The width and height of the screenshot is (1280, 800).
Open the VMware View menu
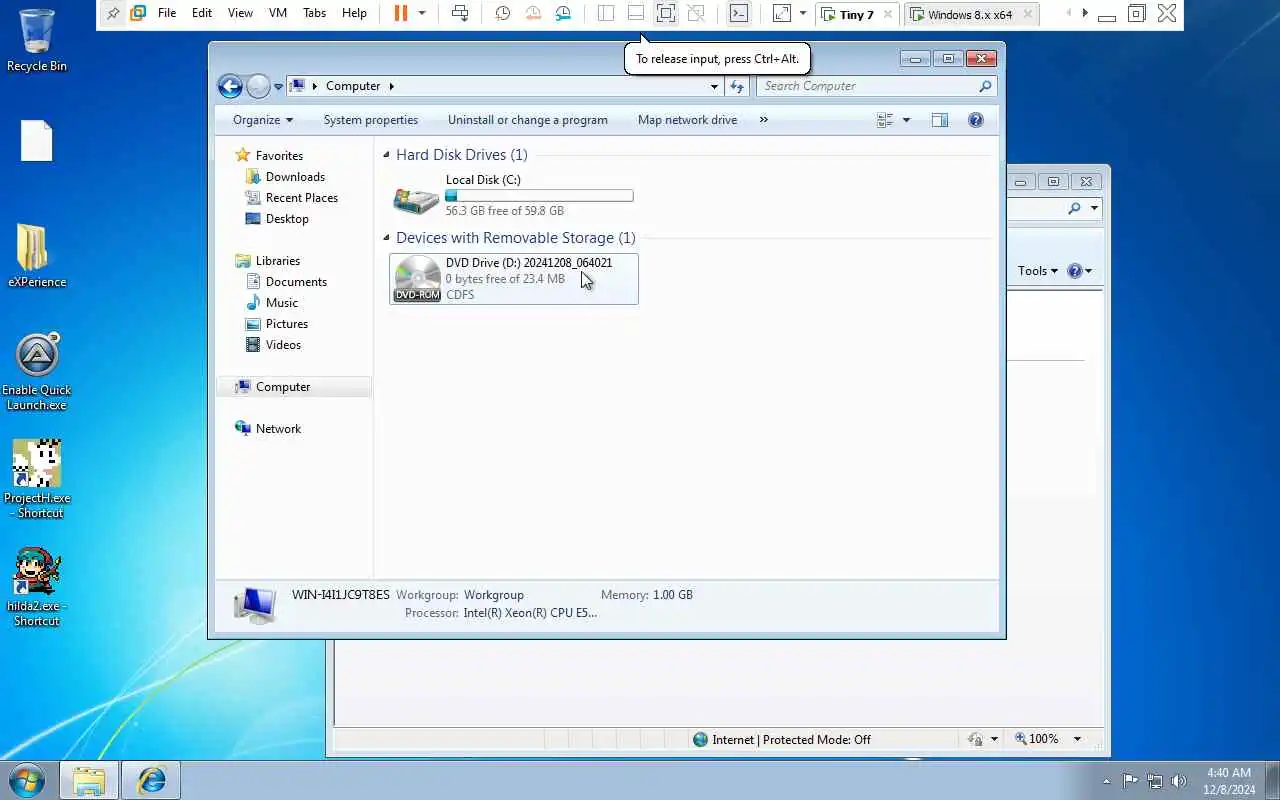pos(240,13)
